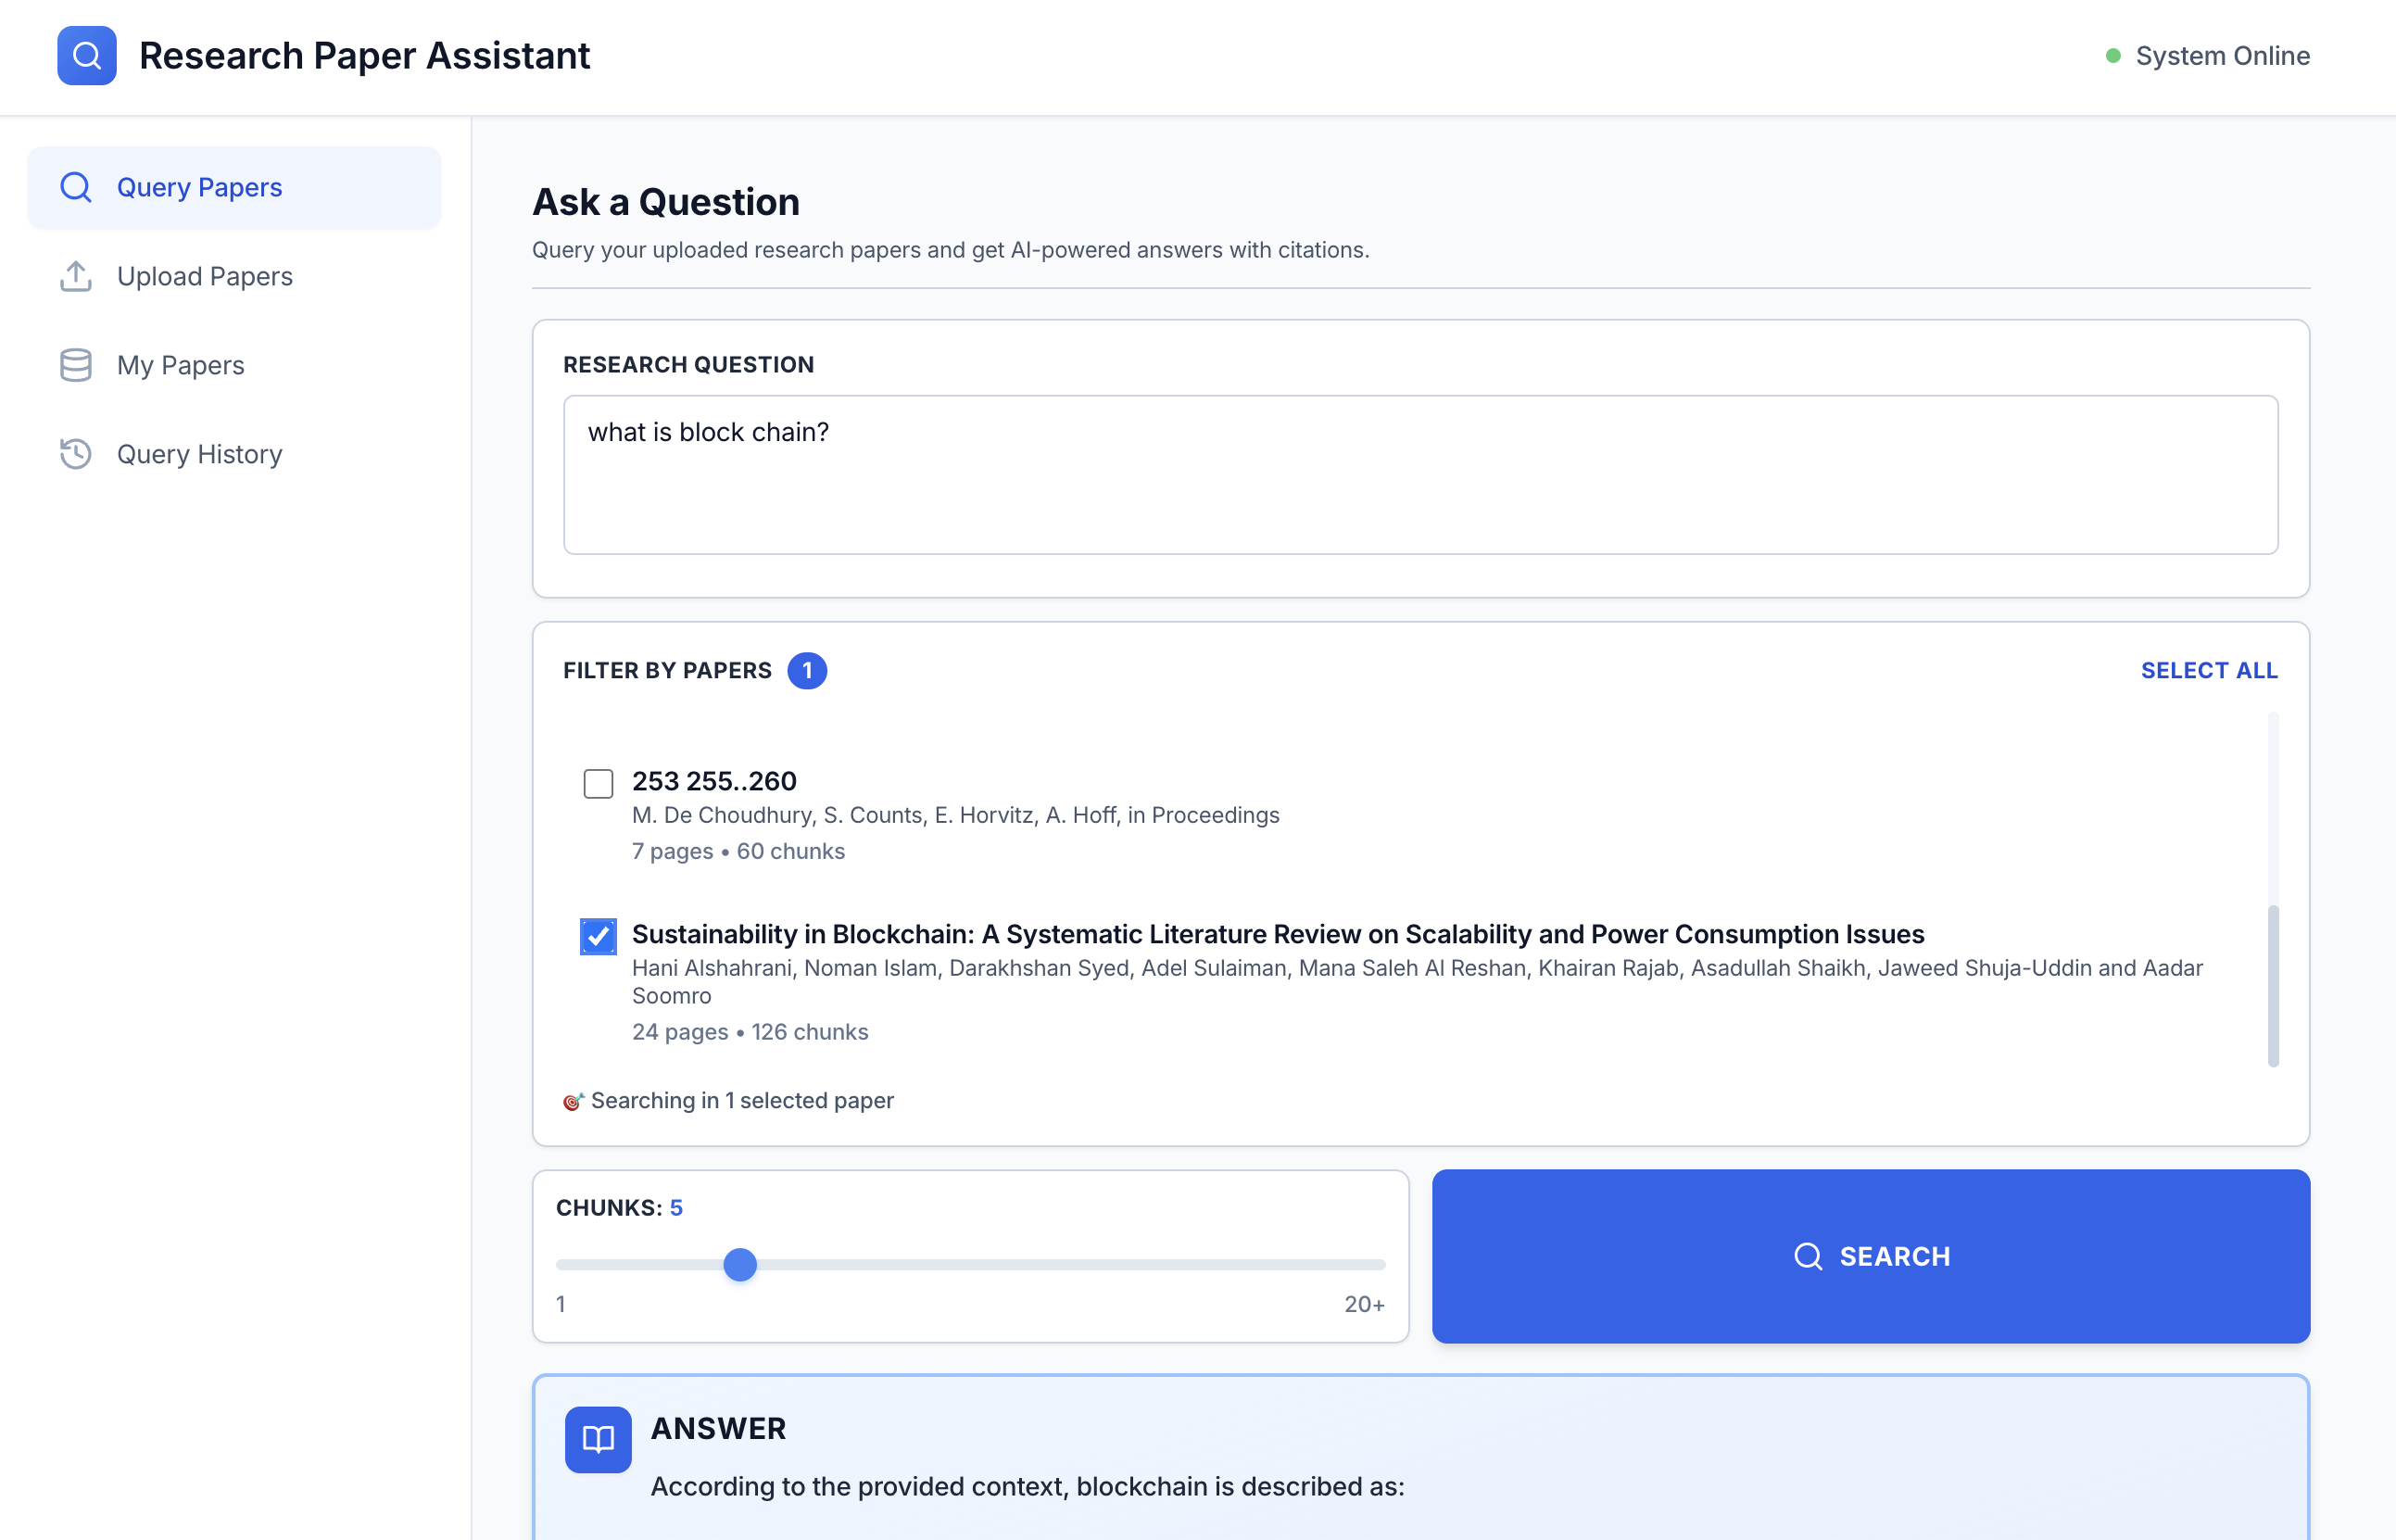Click the book icon in the Answer panel
Screen dimensions: 2396x1540
tap(597, 1440)
